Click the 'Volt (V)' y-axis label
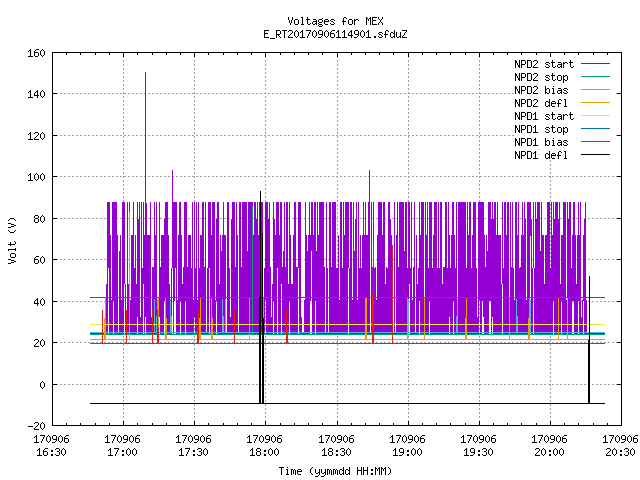The height and width of the screenshot is (480, 640). pos(12,240)
